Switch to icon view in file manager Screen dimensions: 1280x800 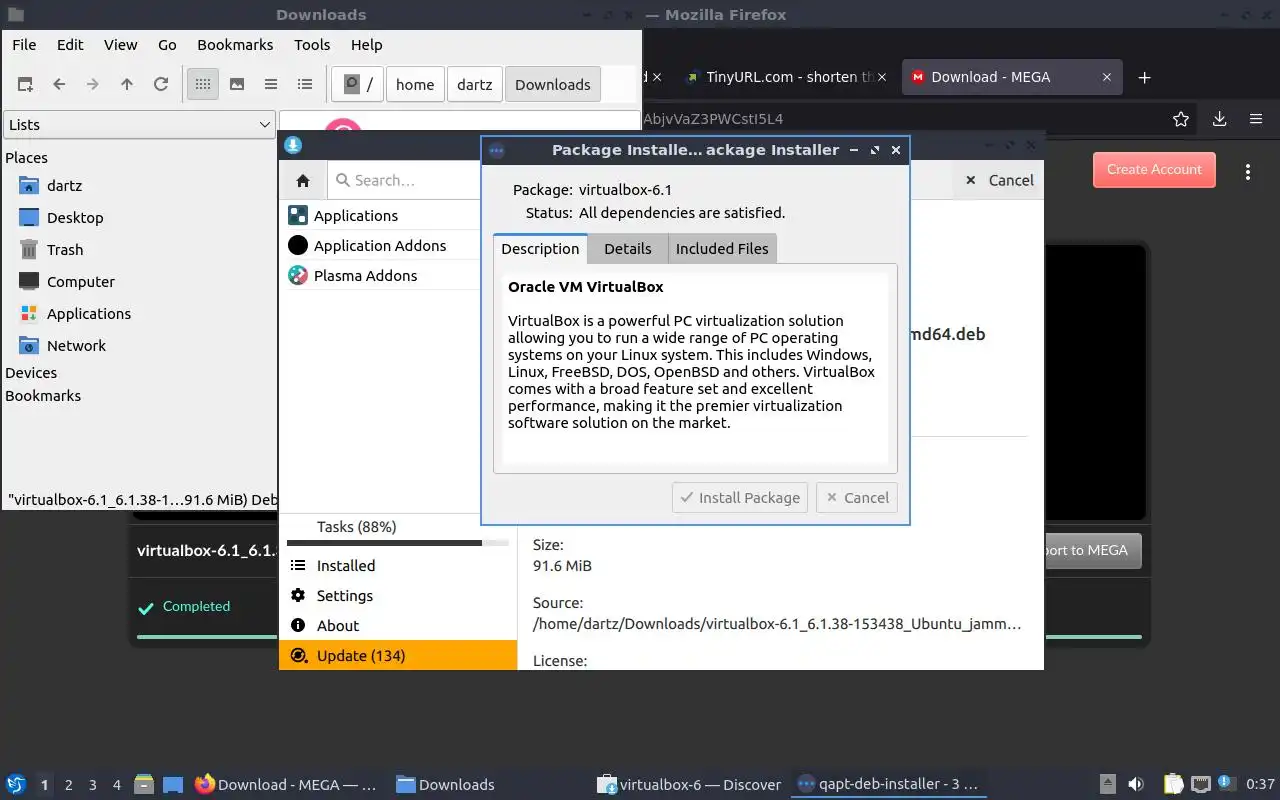pos(203,85)
